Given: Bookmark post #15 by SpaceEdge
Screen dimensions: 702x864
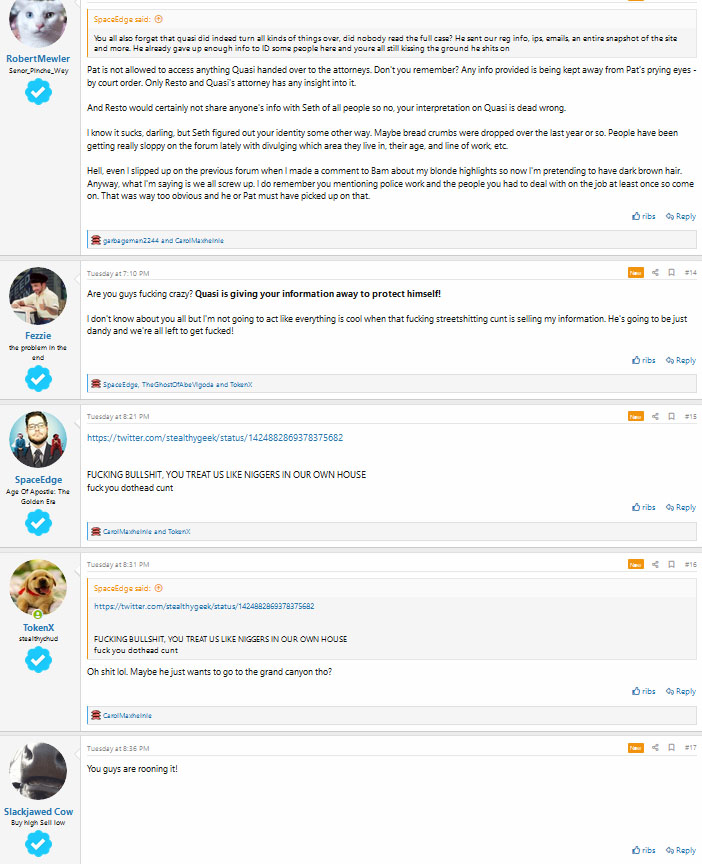Looking at the screenshot, I should (671, 416).
